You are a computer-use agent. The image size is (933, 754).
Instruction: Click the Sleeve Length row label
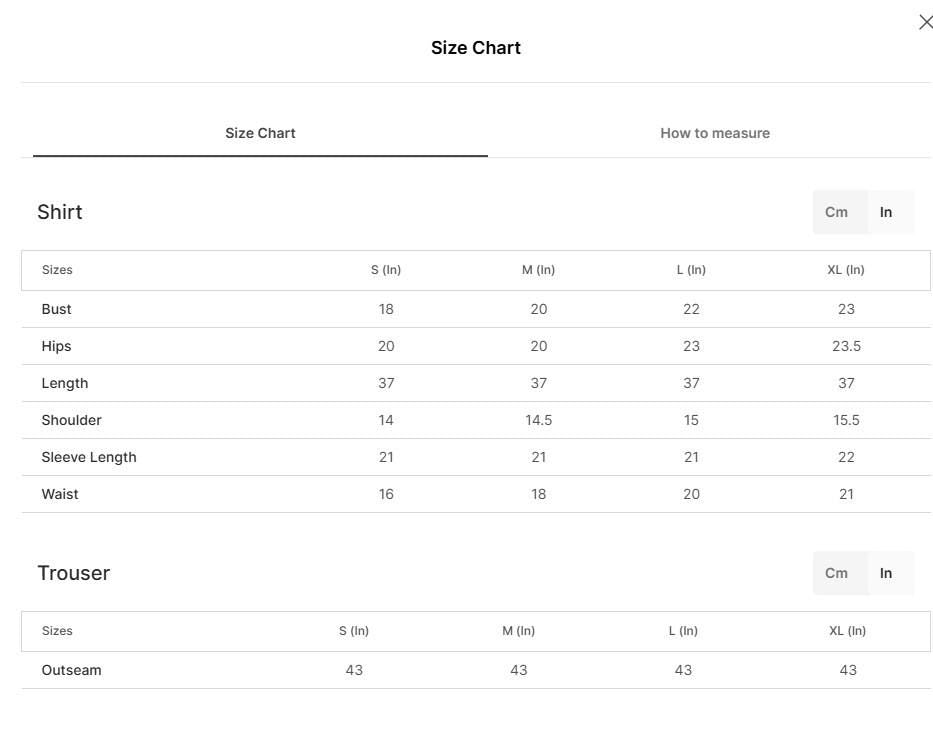(x=89, y=457)
